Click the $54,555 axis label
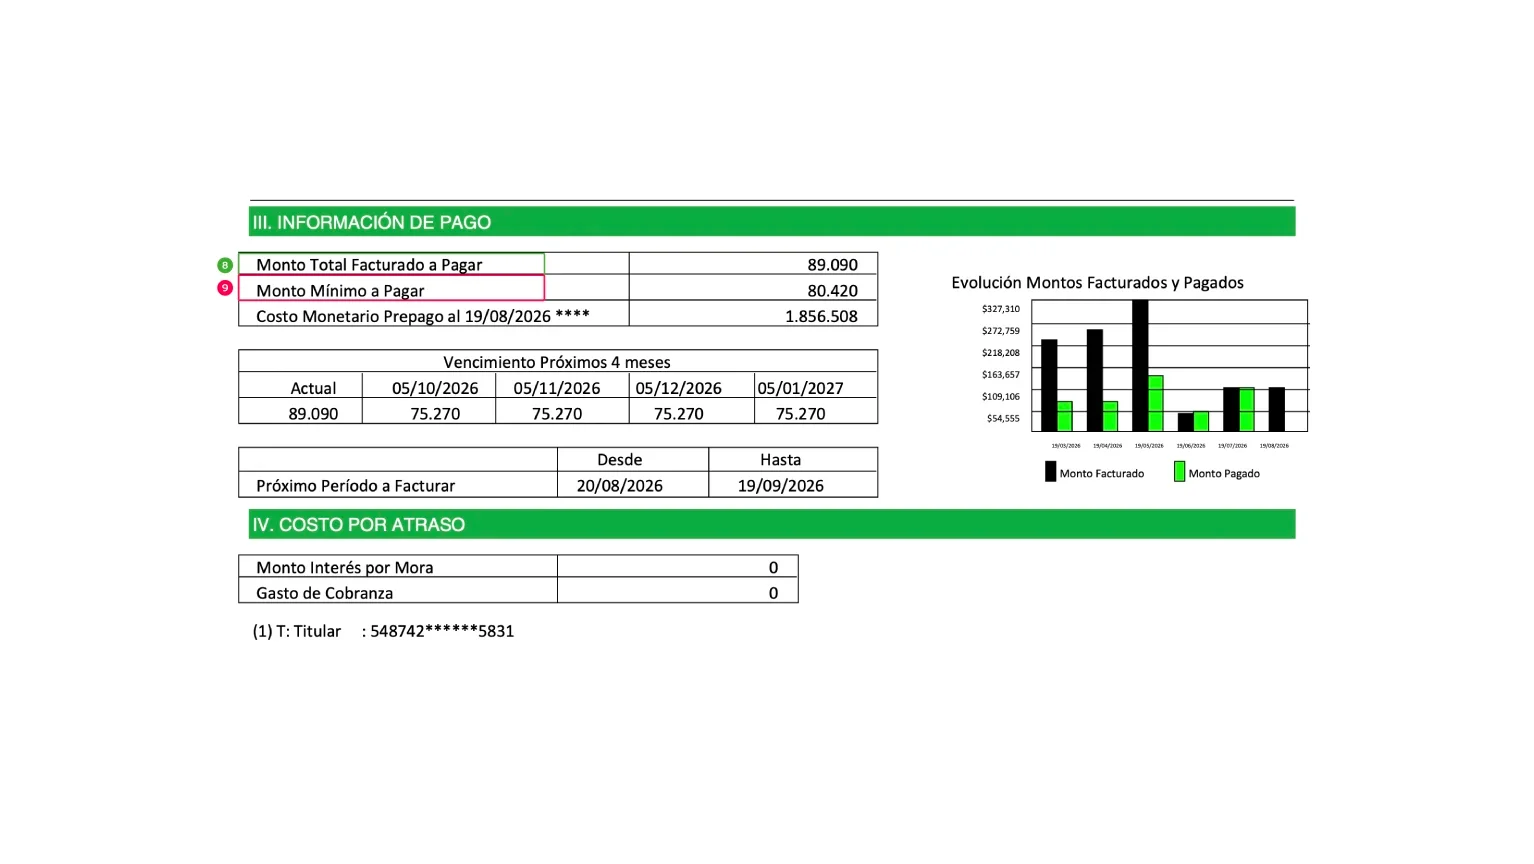The width and height of the screenshot is (1534, 864). [1003, 419]
